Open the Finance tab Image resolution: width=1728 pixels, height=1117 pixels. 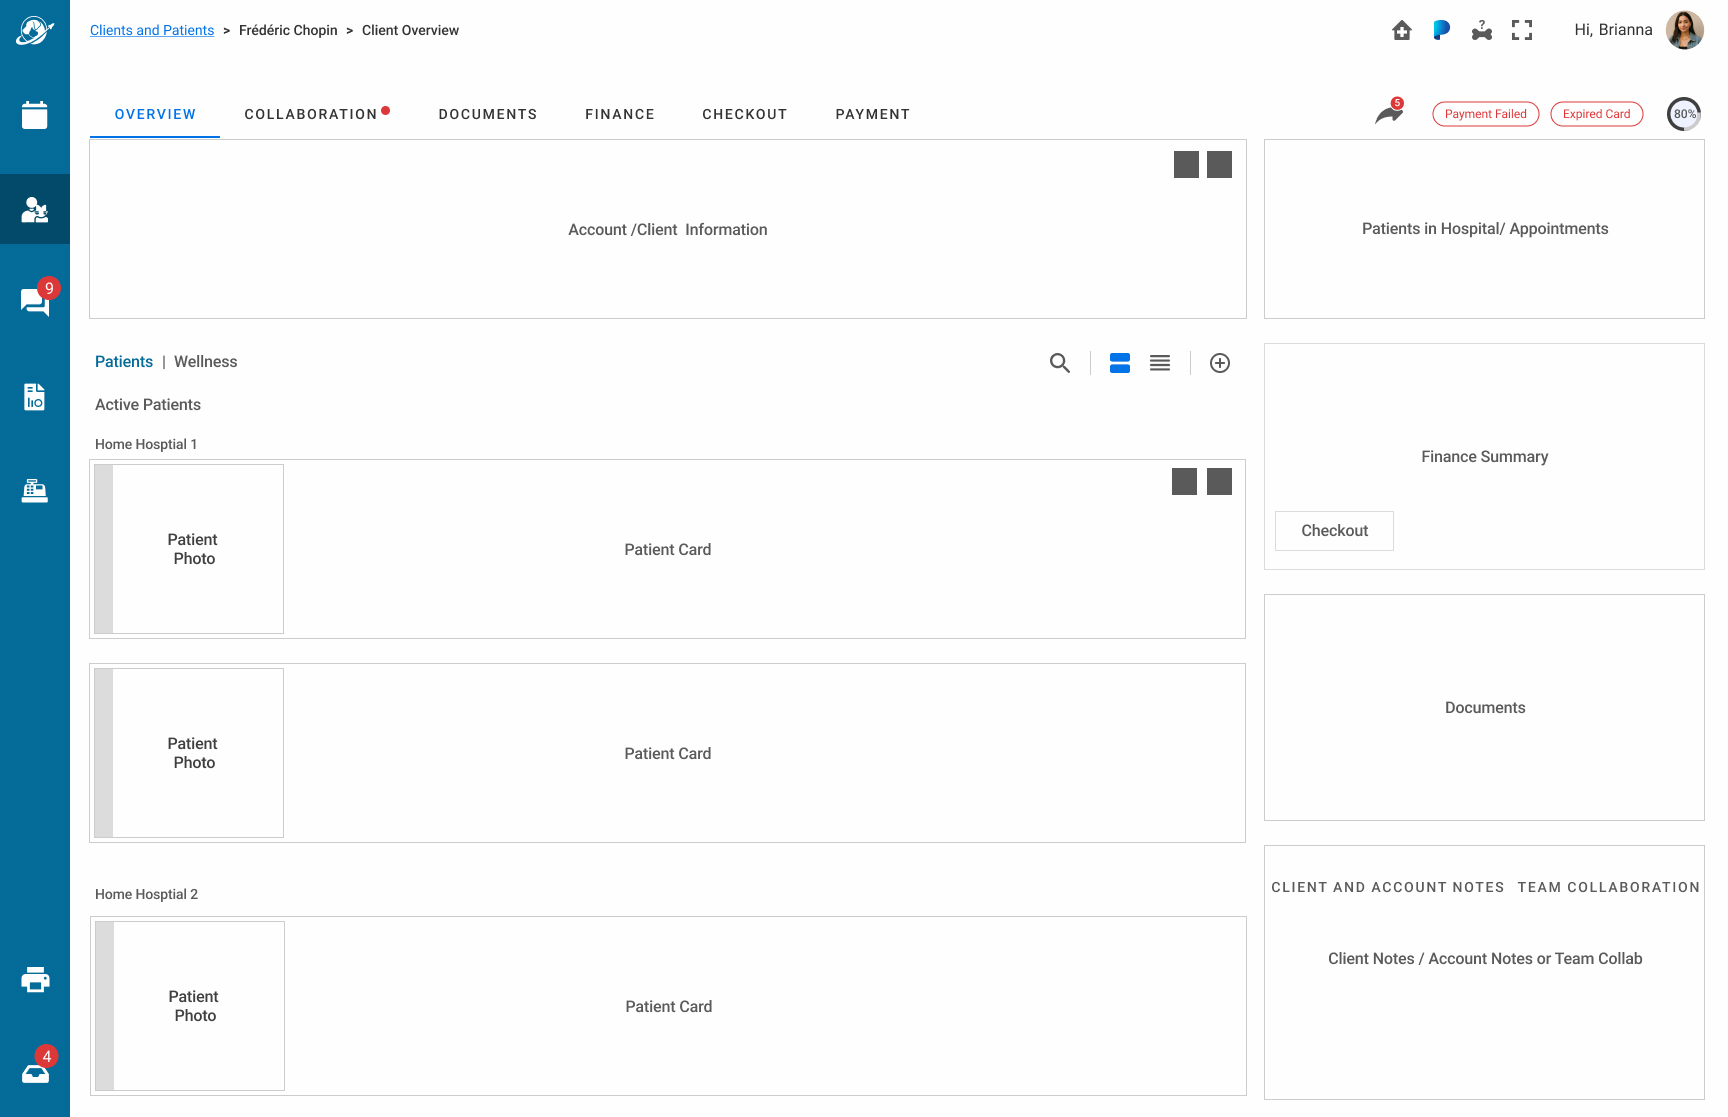click(620, 114)
